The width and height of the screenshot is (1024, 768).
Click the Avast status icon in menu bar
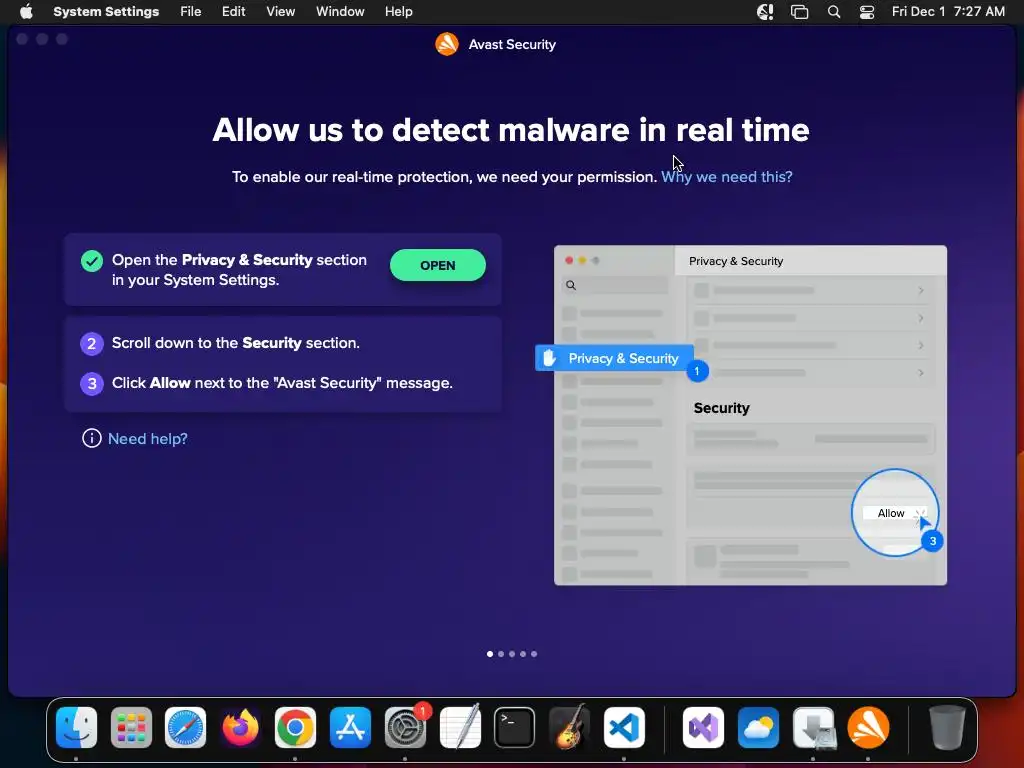765,12
